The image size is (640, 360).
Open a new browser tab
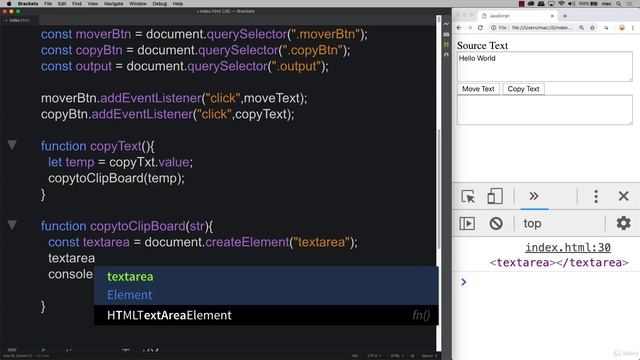pyautogui.click(x=565, y=16)
